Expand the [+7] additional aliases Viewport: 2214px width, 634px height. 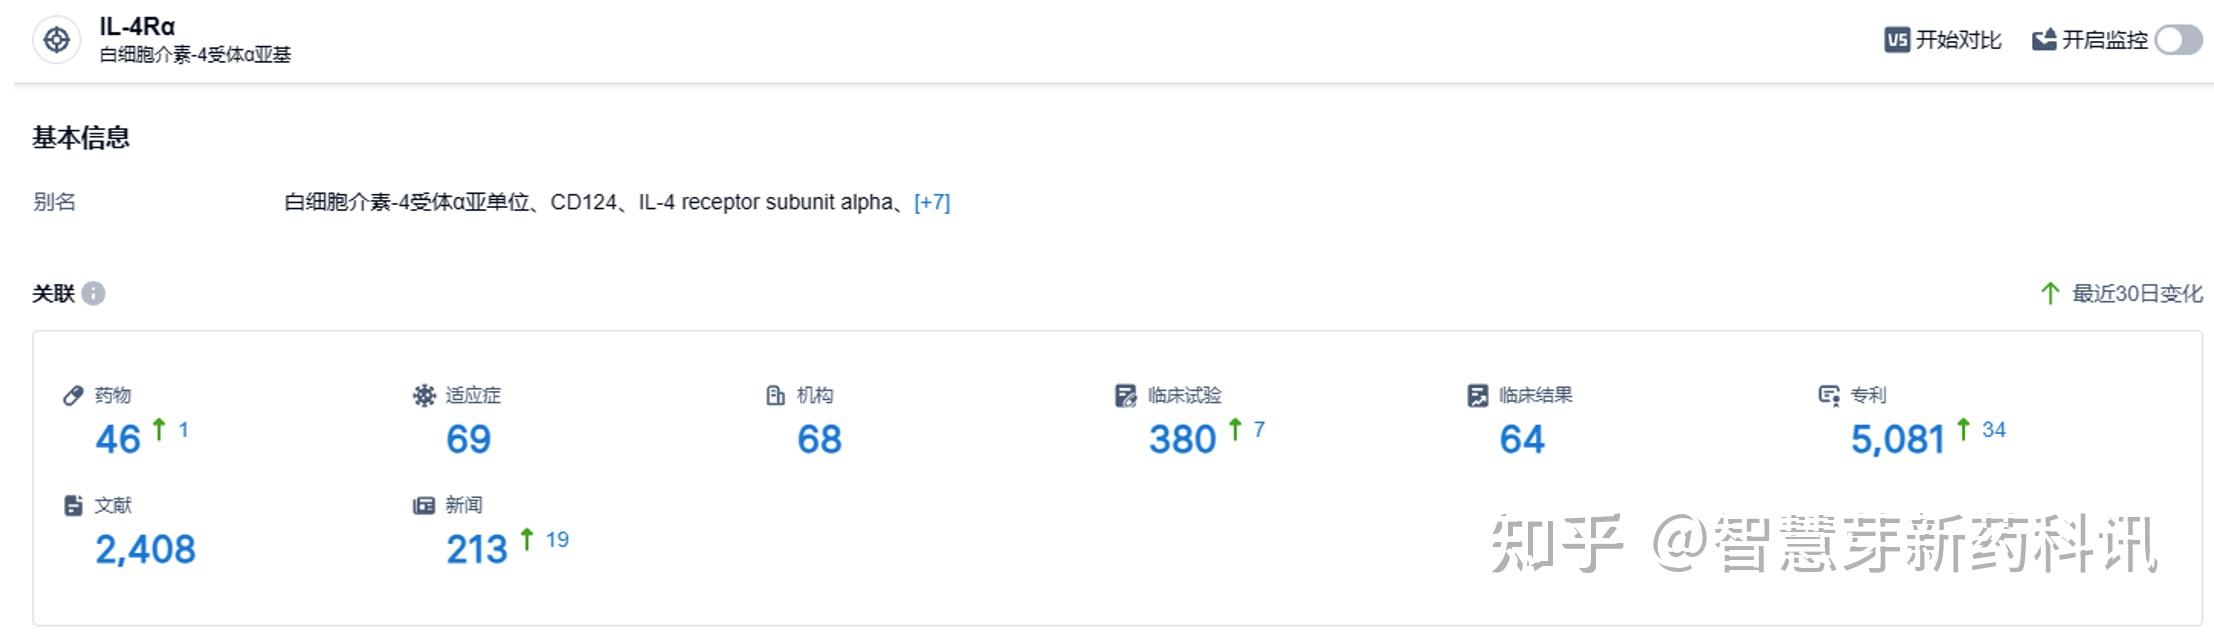pos(932,202)
